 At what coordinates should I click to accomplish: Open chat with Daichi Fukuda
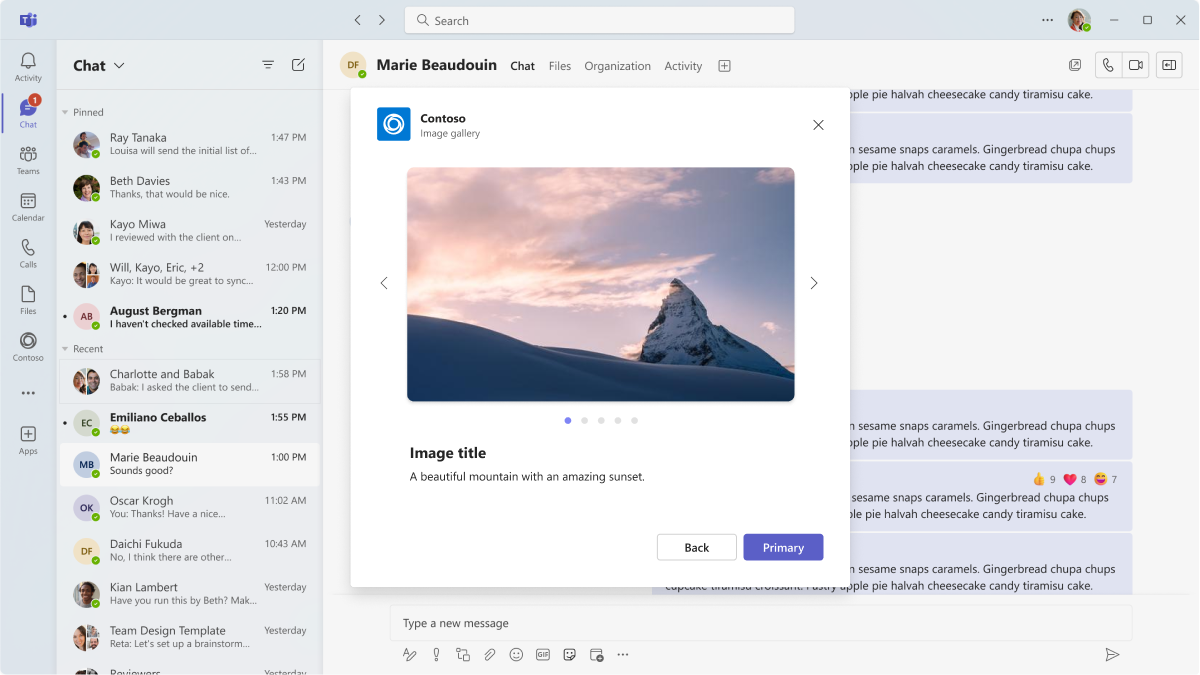[190, 551]
